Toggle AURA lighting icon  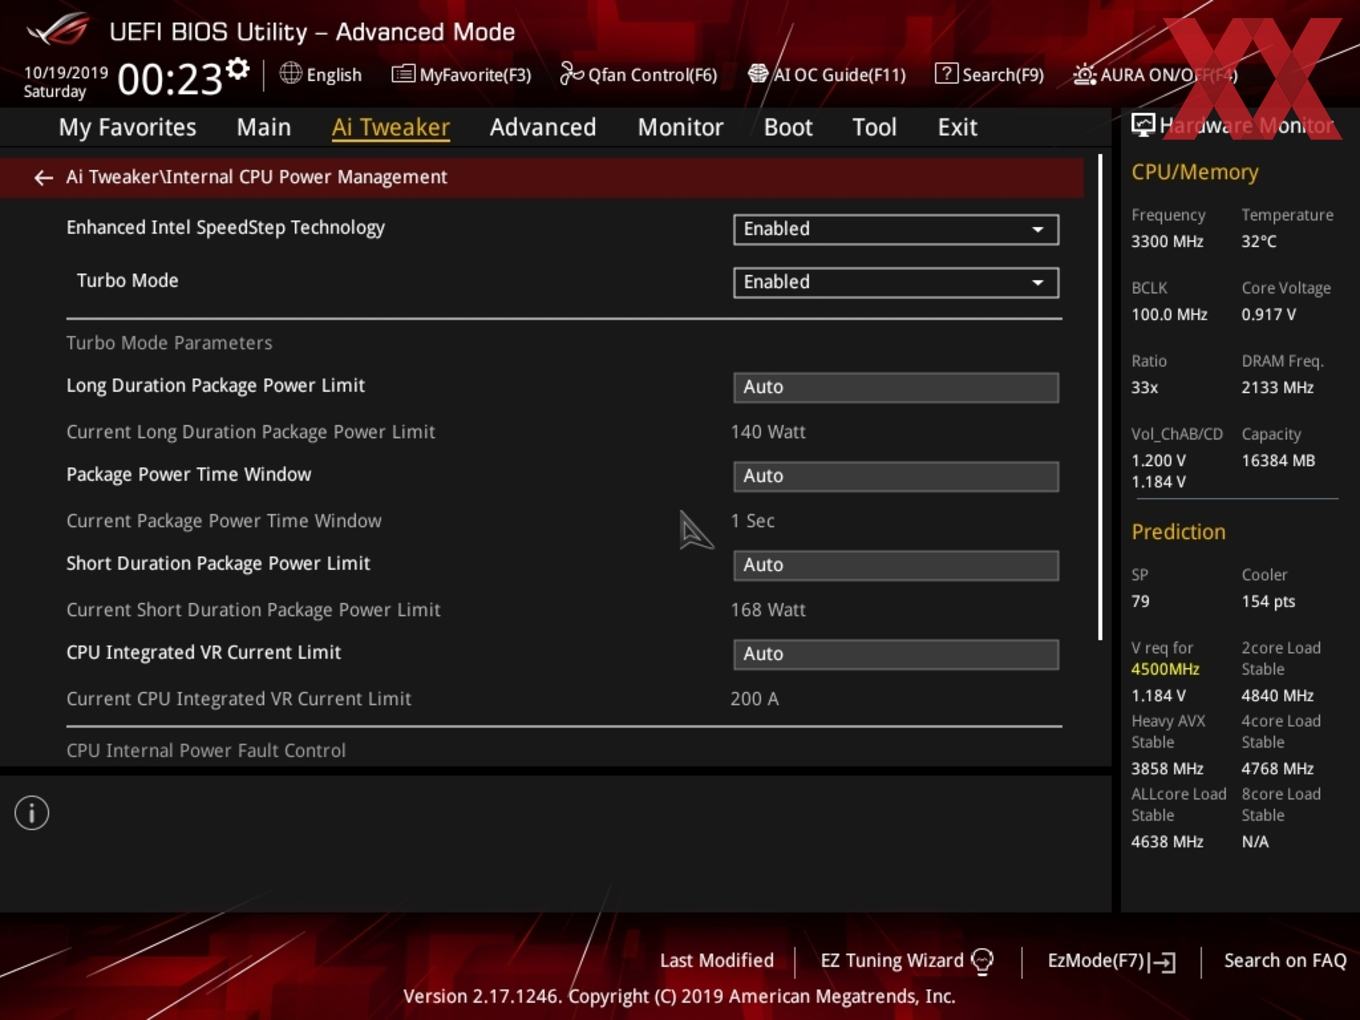pyautogui.click(x=1084, y=74)
